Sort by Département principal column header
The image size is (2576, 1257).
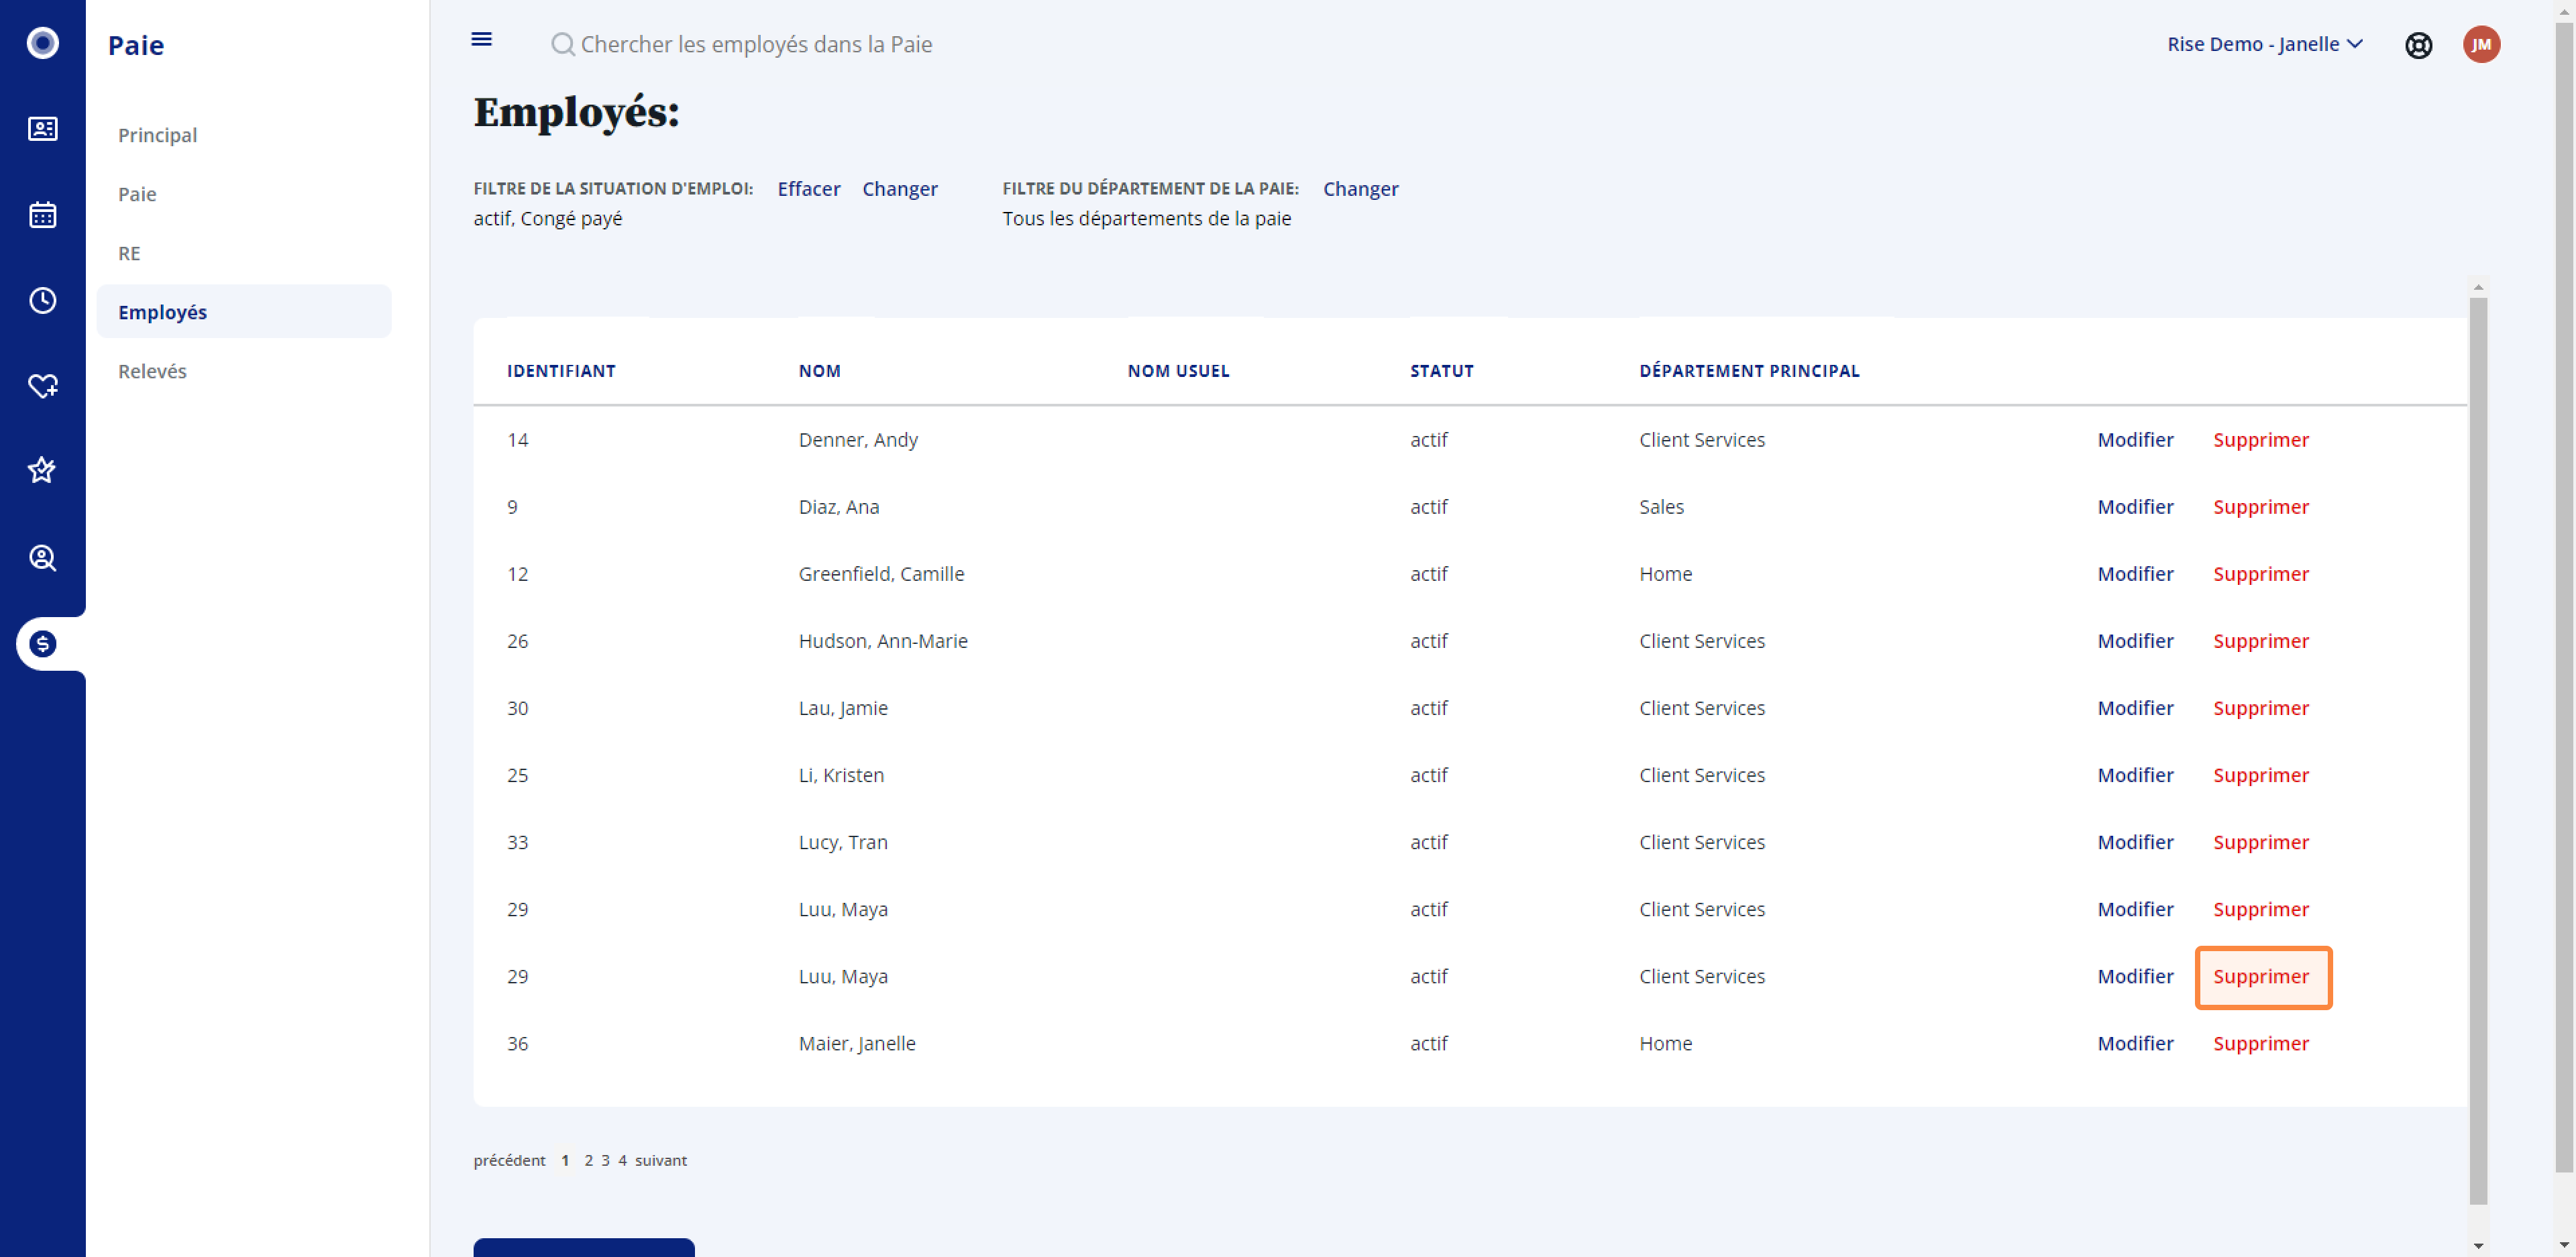[1749, 371]
